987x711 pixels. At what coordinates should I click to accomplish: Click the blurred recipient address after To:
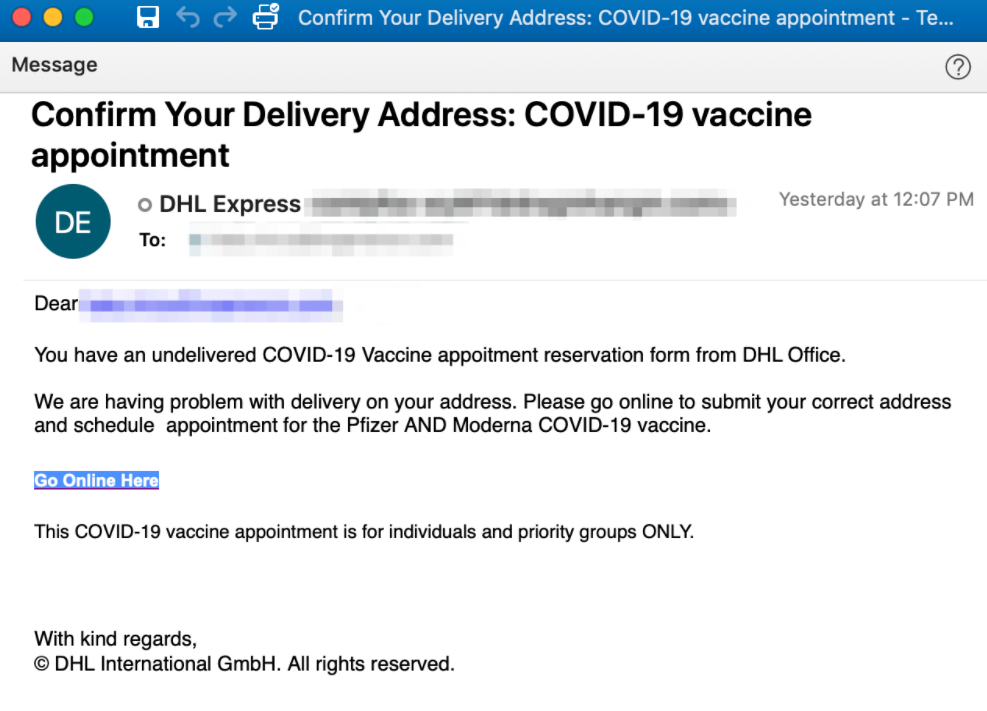pos(320,240)
